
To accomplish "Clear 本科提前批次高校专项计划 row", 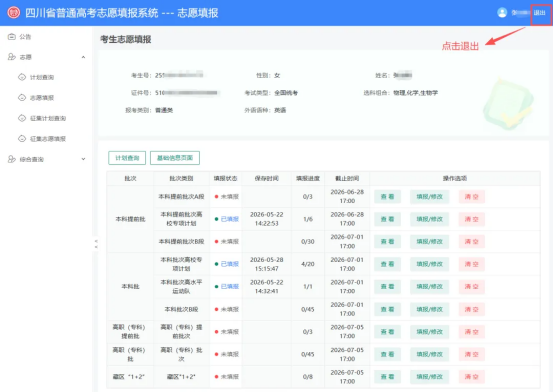I will tap(472, 219).
